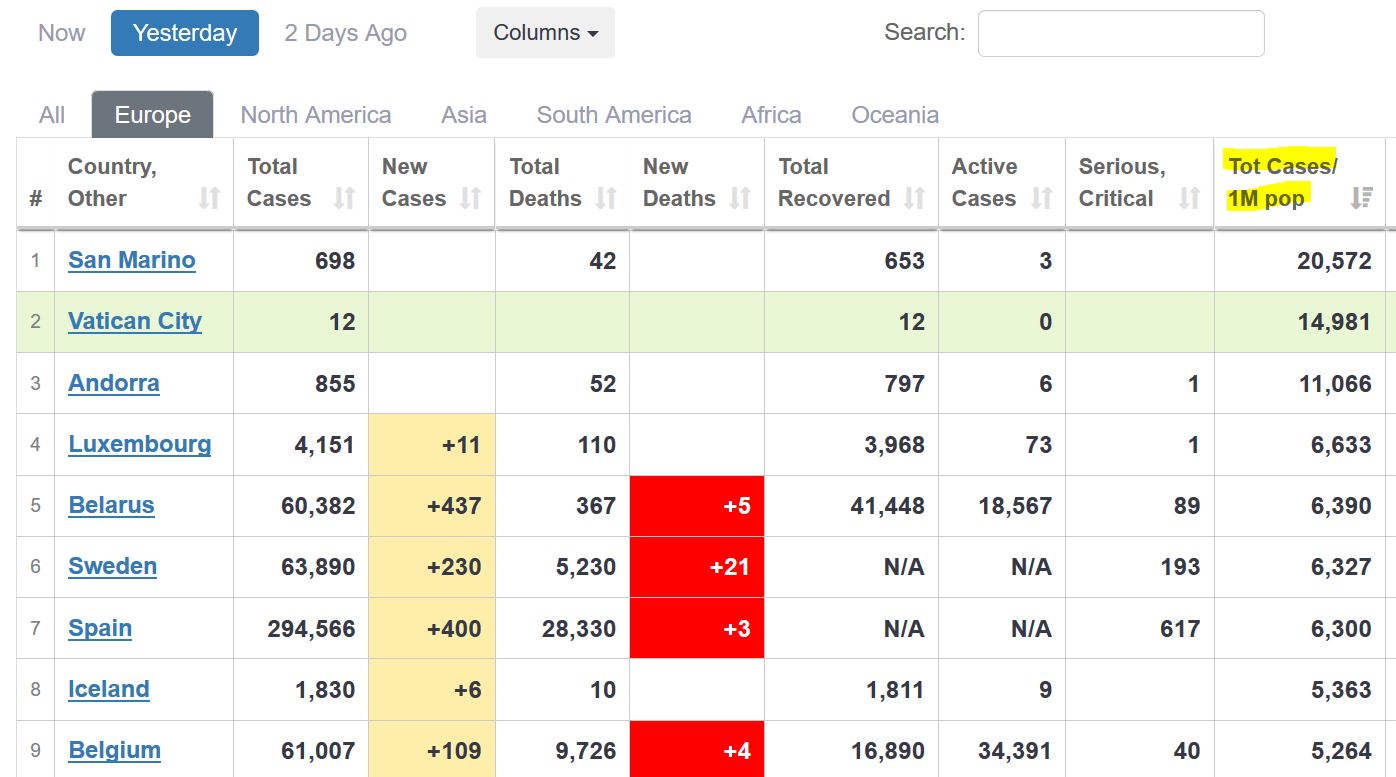Sort by New Deaths arrow icon
1396x777 pixels.
(740, 198)
